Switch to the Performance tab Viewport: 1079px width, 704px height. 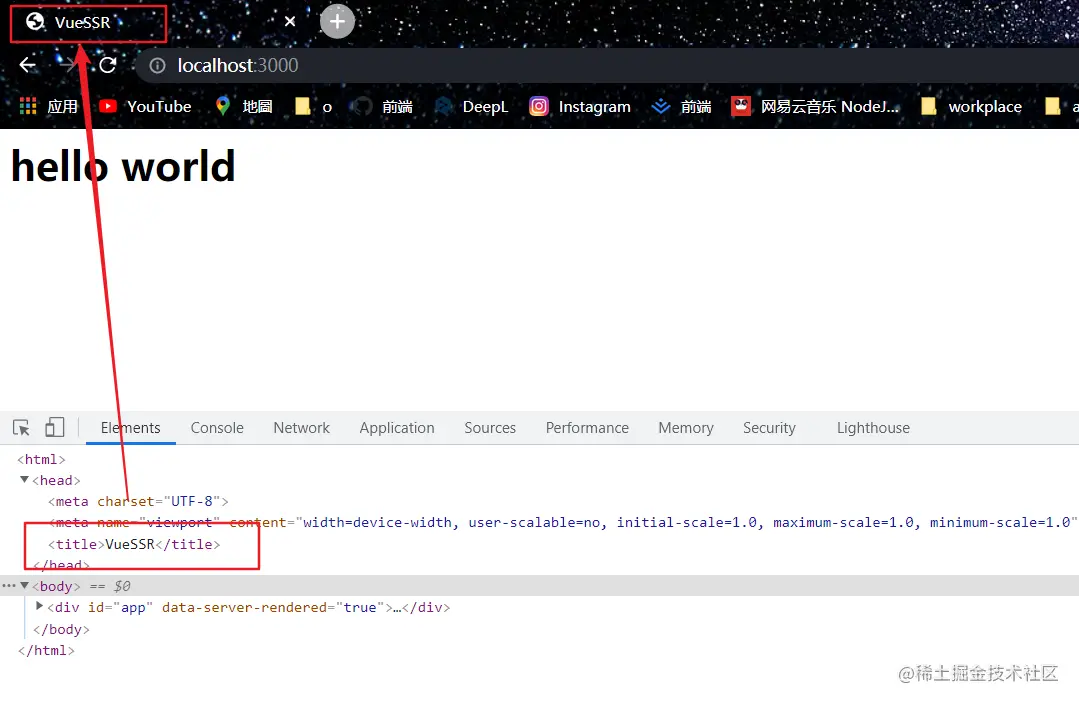[587, 427]
